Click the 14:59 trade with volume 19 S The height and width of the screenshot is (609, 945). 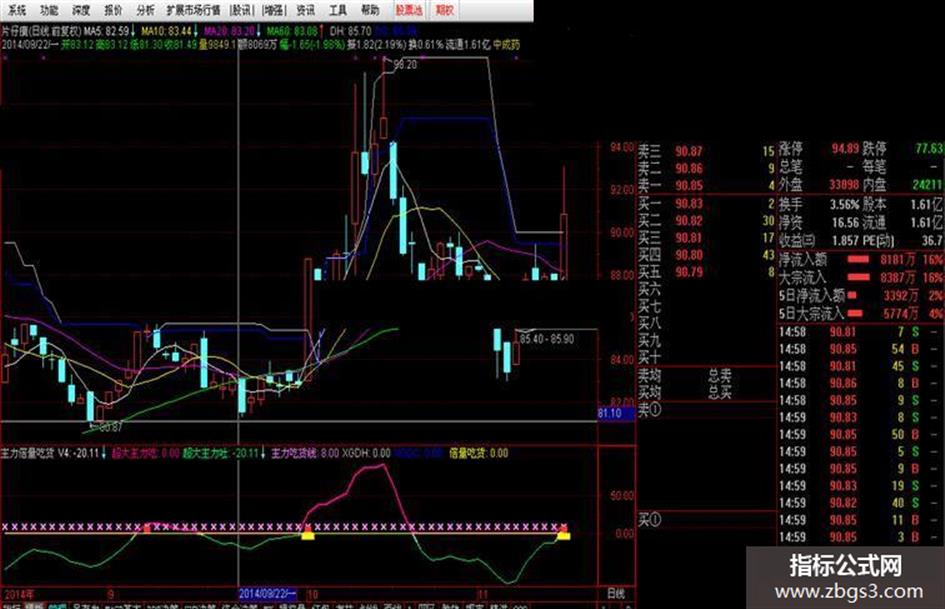[861, 485]
